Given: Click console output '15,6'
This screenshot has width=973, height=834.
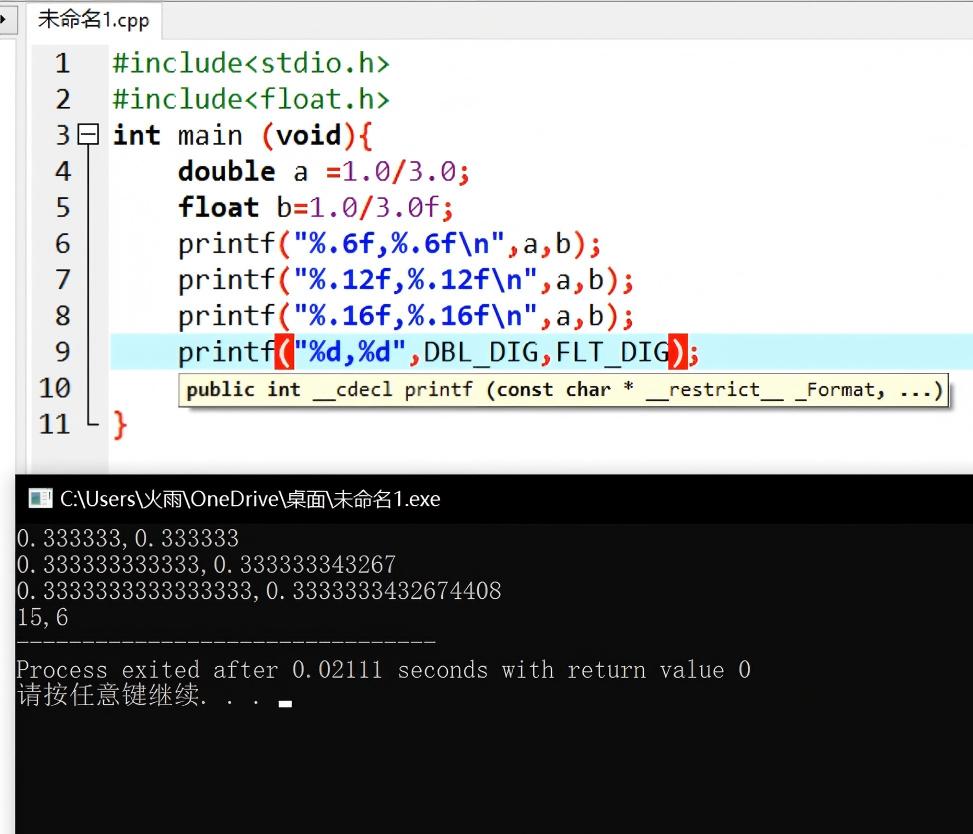Looking at the screenshot, I should click(42, 617).
